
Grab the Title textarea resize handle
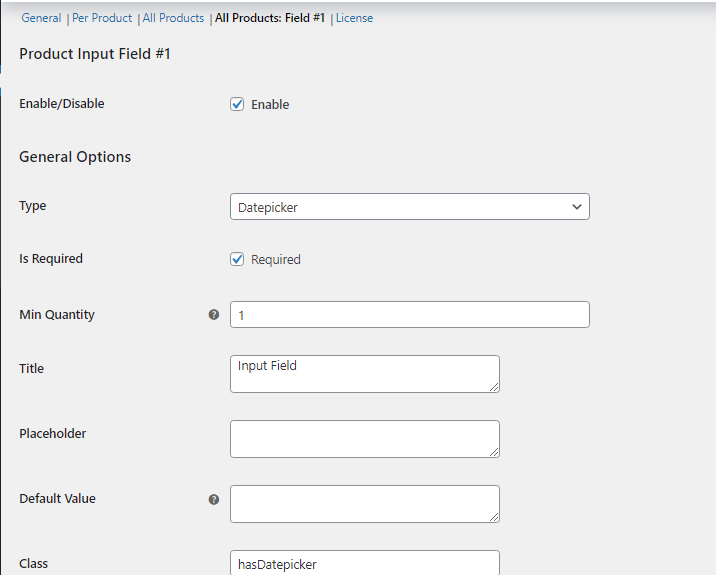(x=493, y=386)
